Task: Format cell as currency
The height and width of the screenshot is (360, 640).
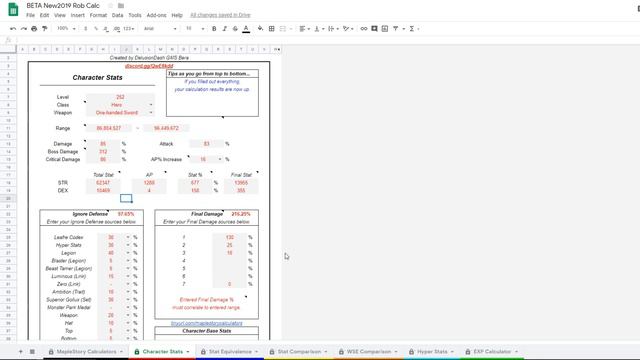Action: pyautogui.click(x=85, y=29)
